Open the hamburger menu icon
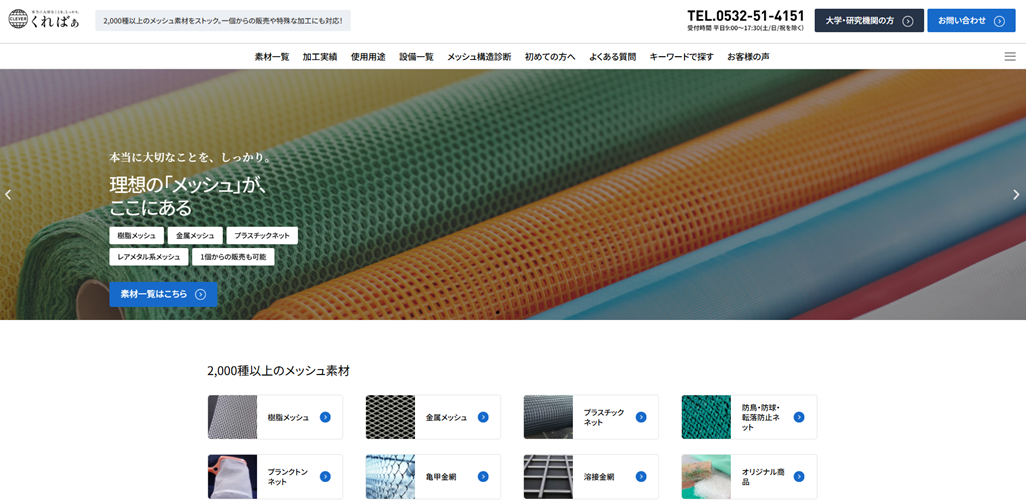Viewport: 1026px width, 501px height. (1009, 57)
